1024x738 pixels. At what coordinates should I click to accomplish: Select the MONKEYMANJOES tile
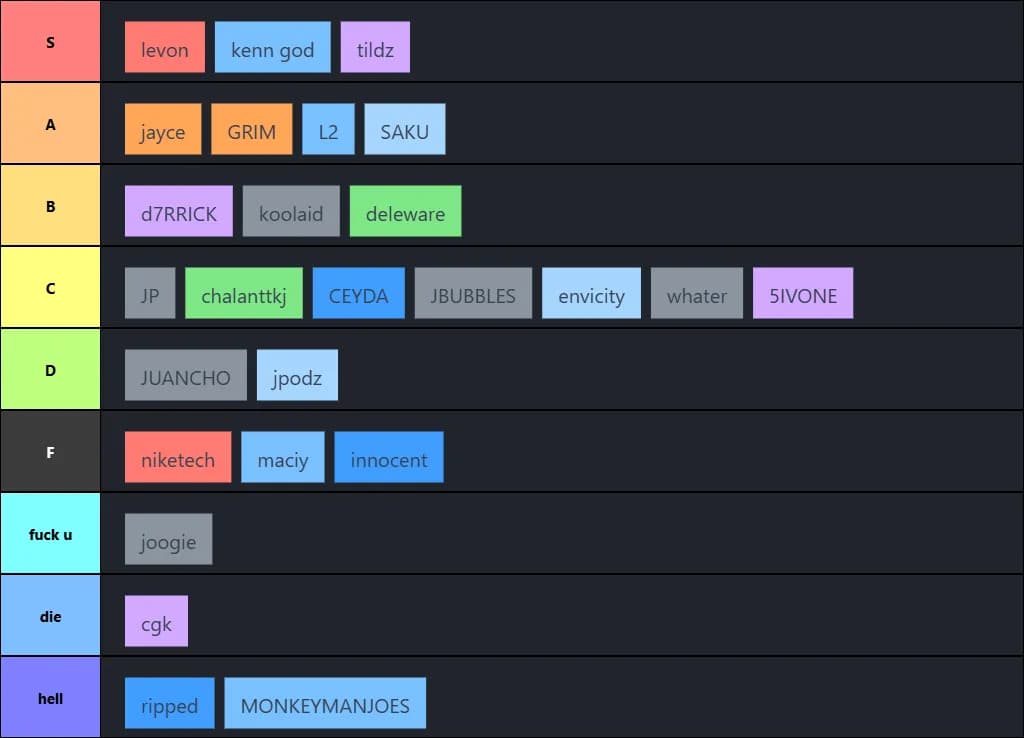pos(325,703)
